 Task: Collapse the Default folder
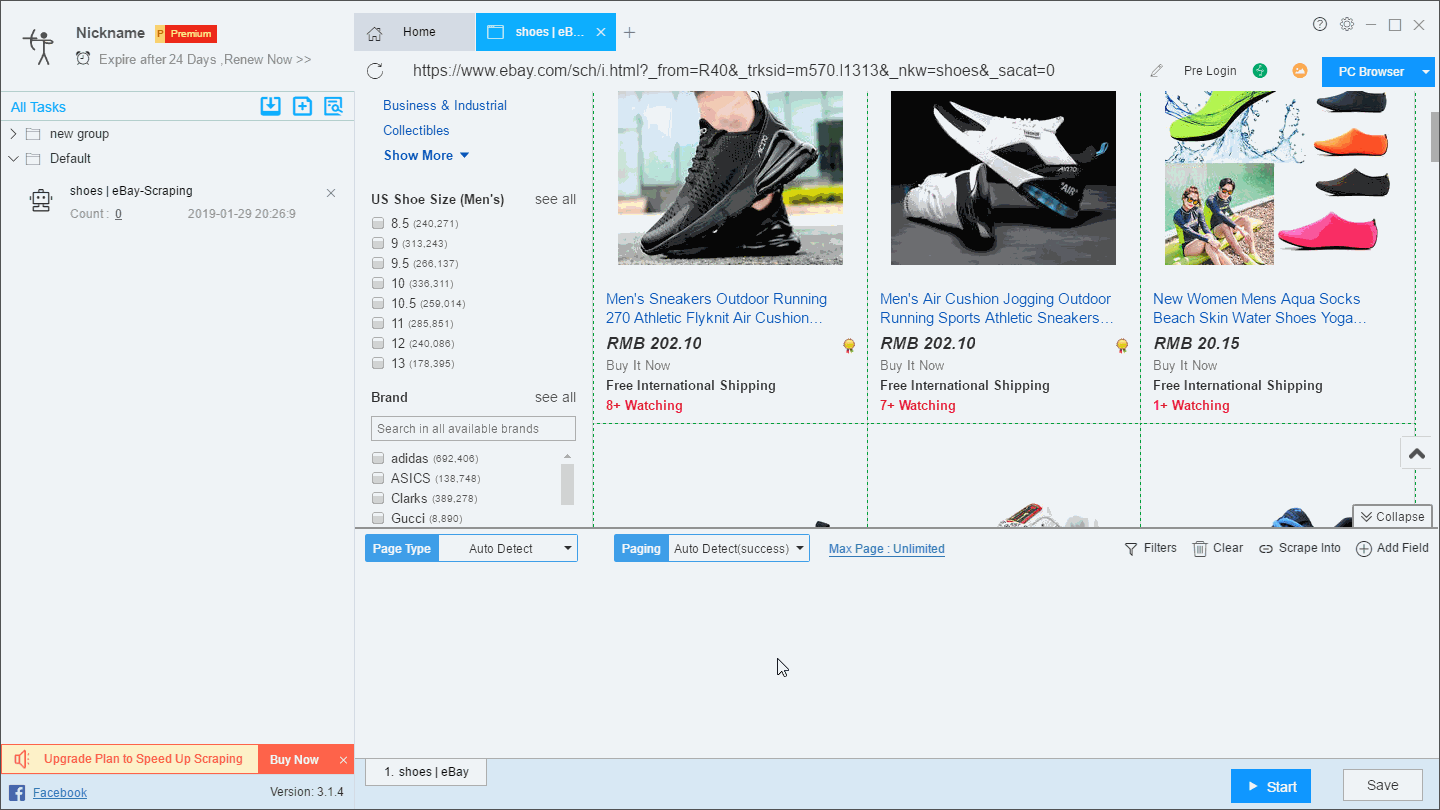tap(13, 158)
